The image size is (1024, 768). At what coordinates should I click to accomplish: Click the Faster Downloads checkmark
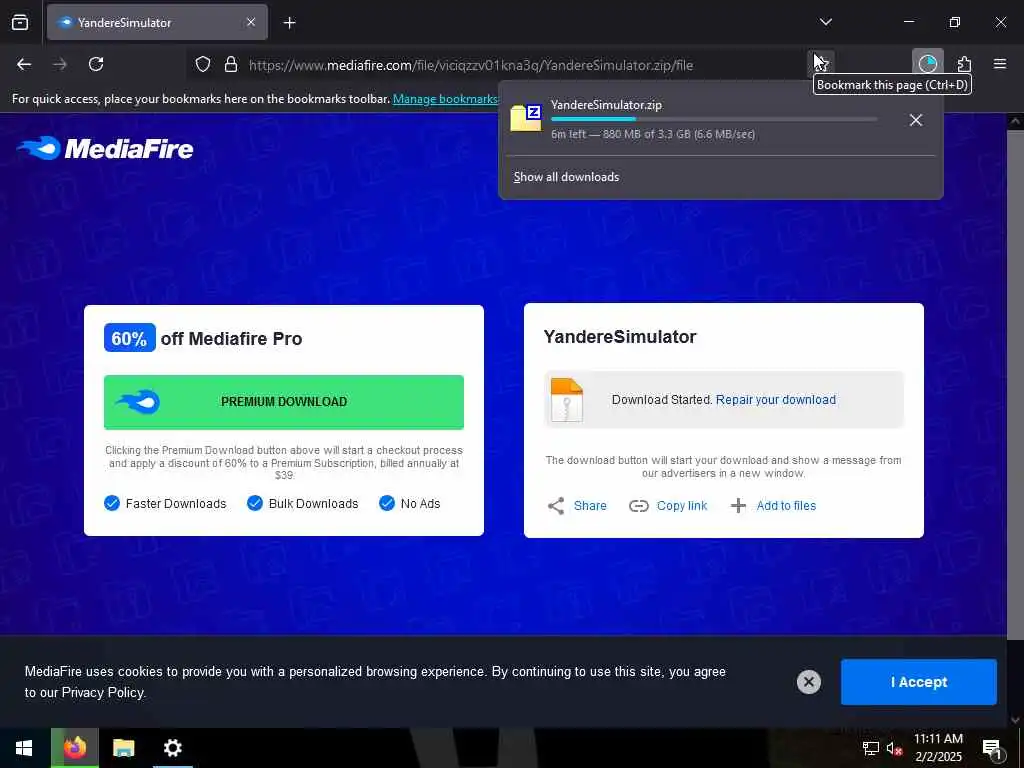112,504
